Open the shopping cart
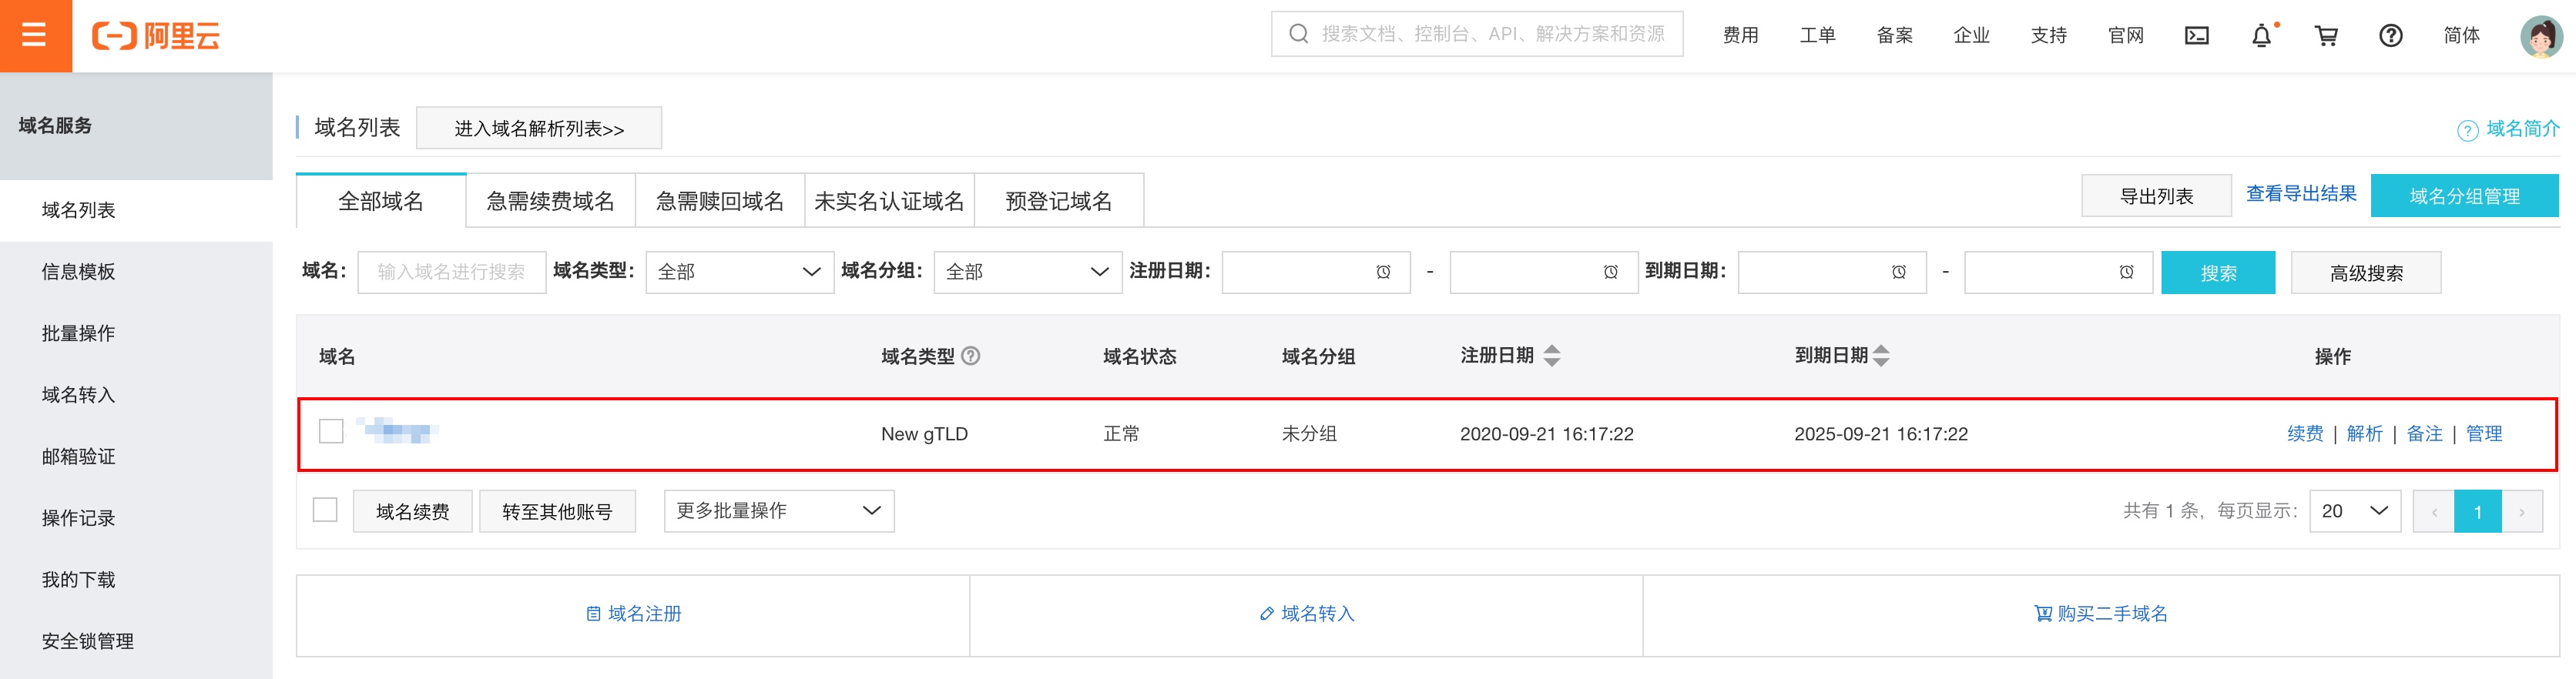The image size is (2576, 679). (2326, 36)
